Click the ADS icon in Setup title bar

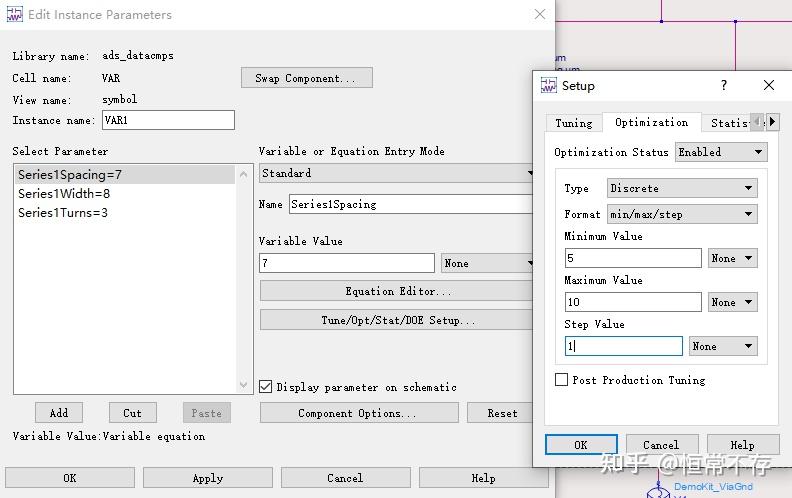548,86
